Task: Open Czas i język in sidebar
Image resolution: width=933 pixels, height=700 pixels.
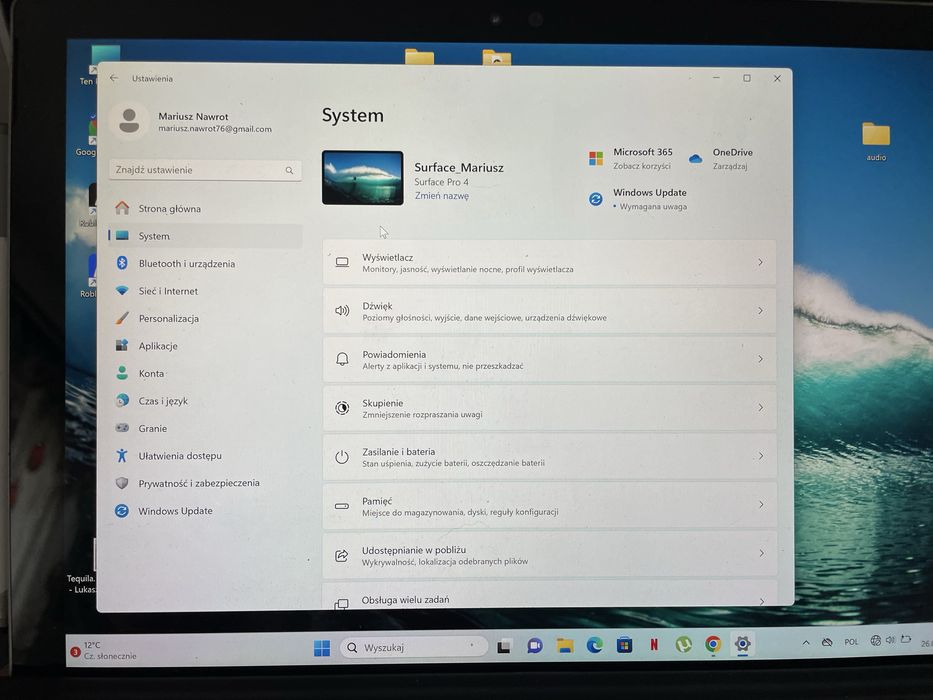Action: (x=205, y=401)
